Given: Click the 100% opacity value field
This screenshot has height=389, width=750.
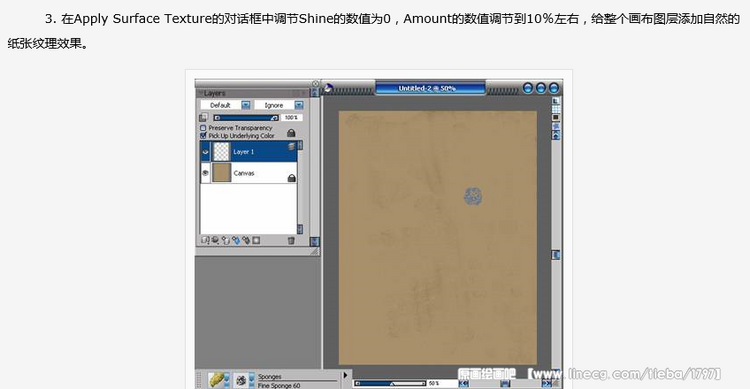Looking at the screenshot, I should (x=291, y=117).
